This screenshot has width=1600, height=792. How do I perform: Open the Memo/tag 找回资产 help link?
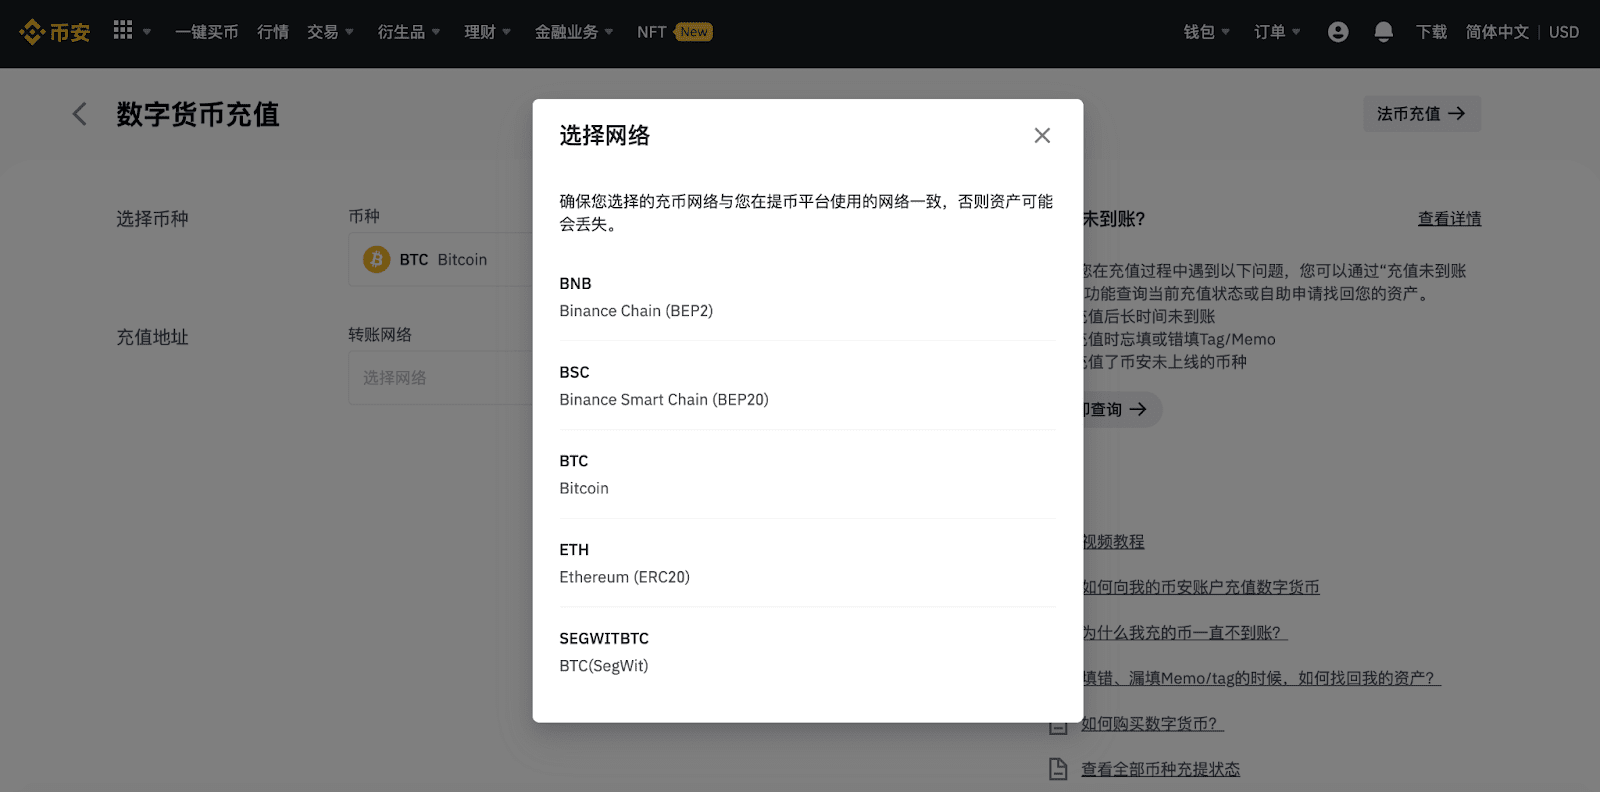coord(1261,678)
